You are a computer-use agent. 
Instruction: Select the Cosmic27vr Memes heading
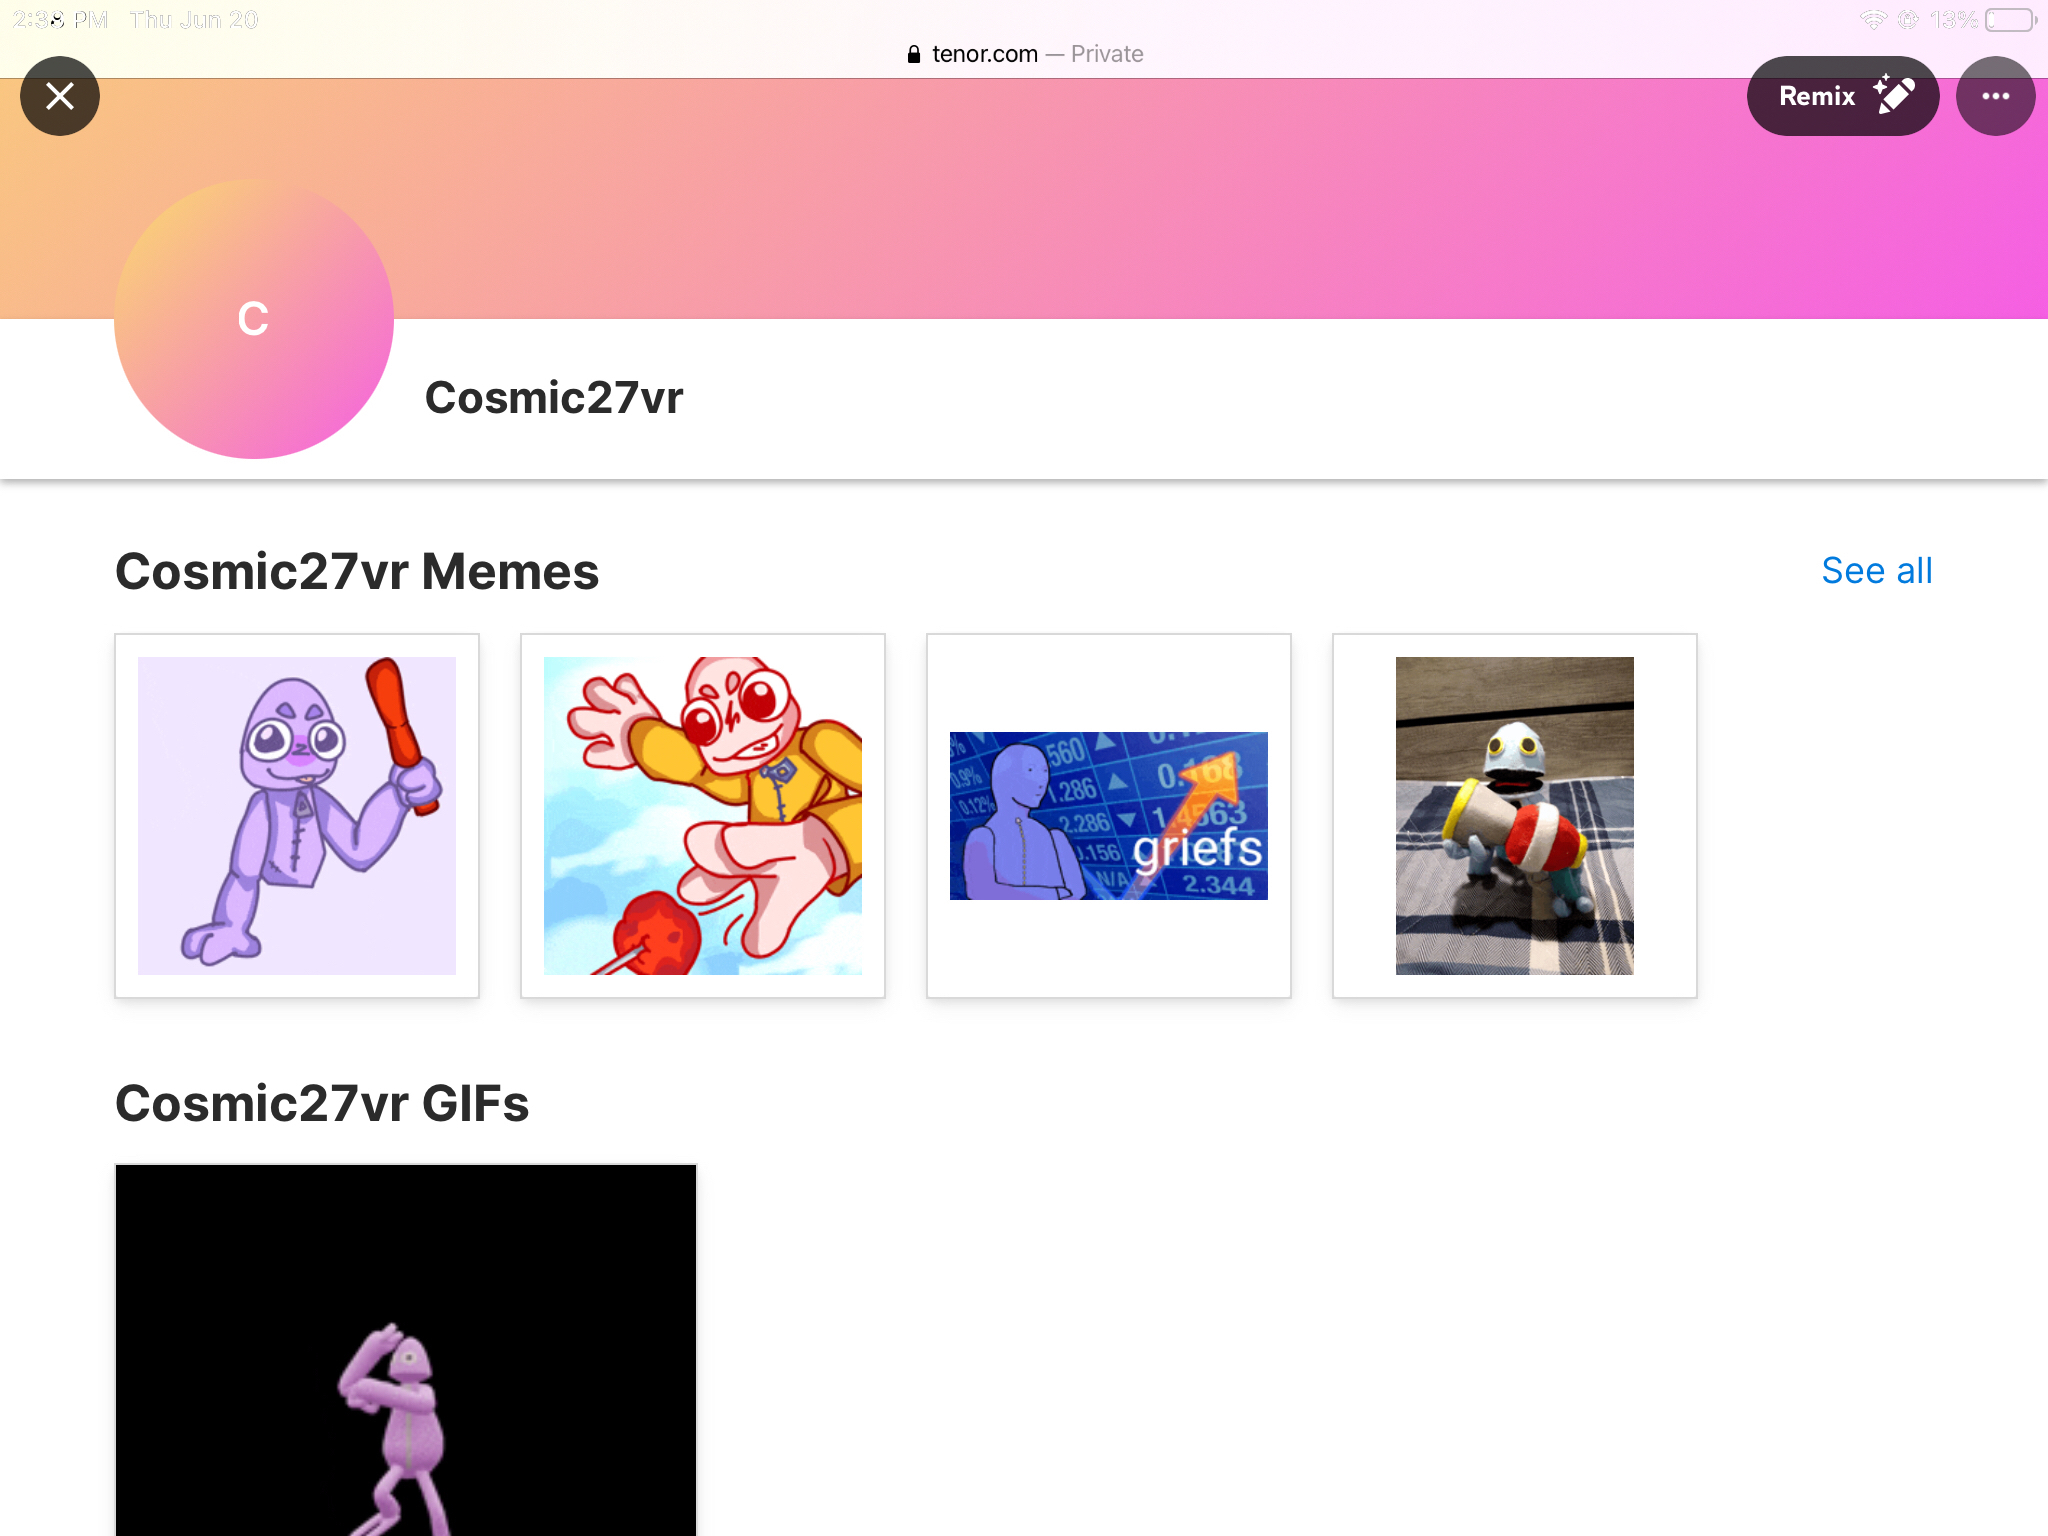click(357, 572)
